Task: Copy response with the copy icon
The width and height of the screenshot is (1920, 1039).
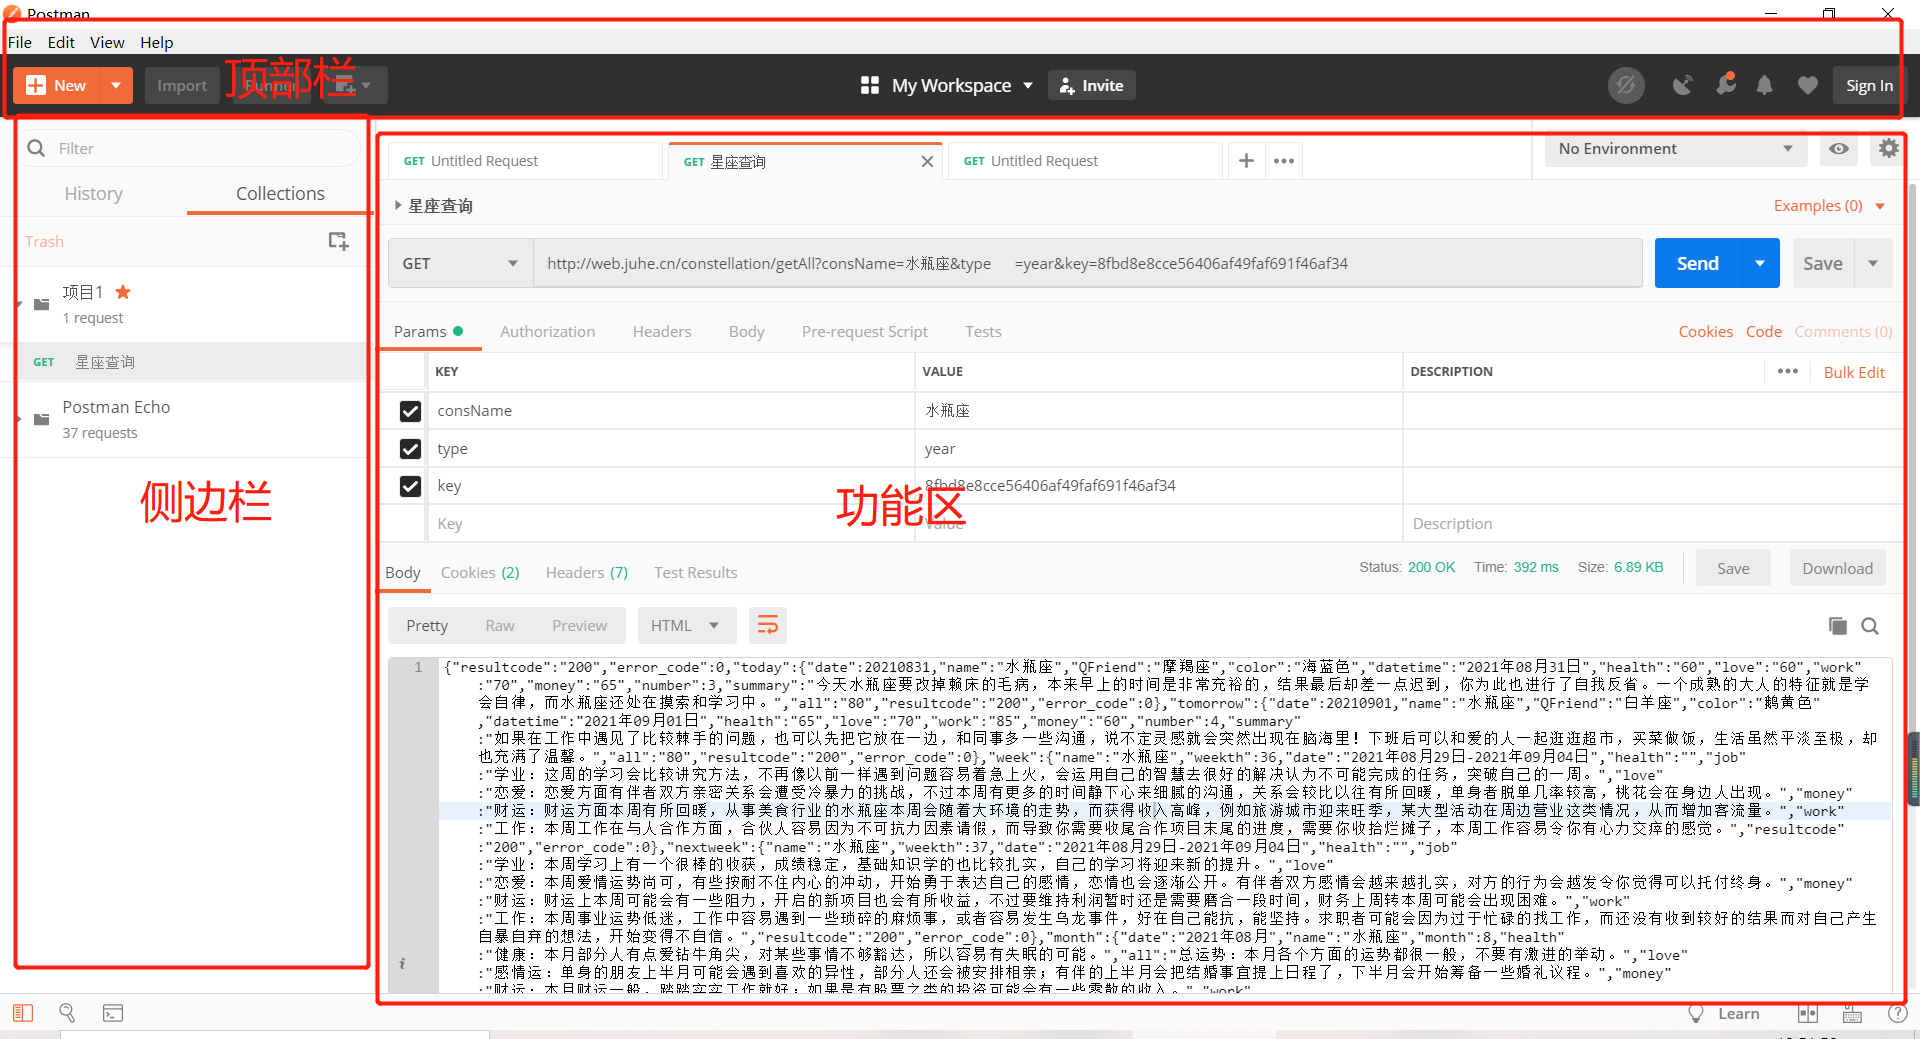Action: pos(1837,626)
